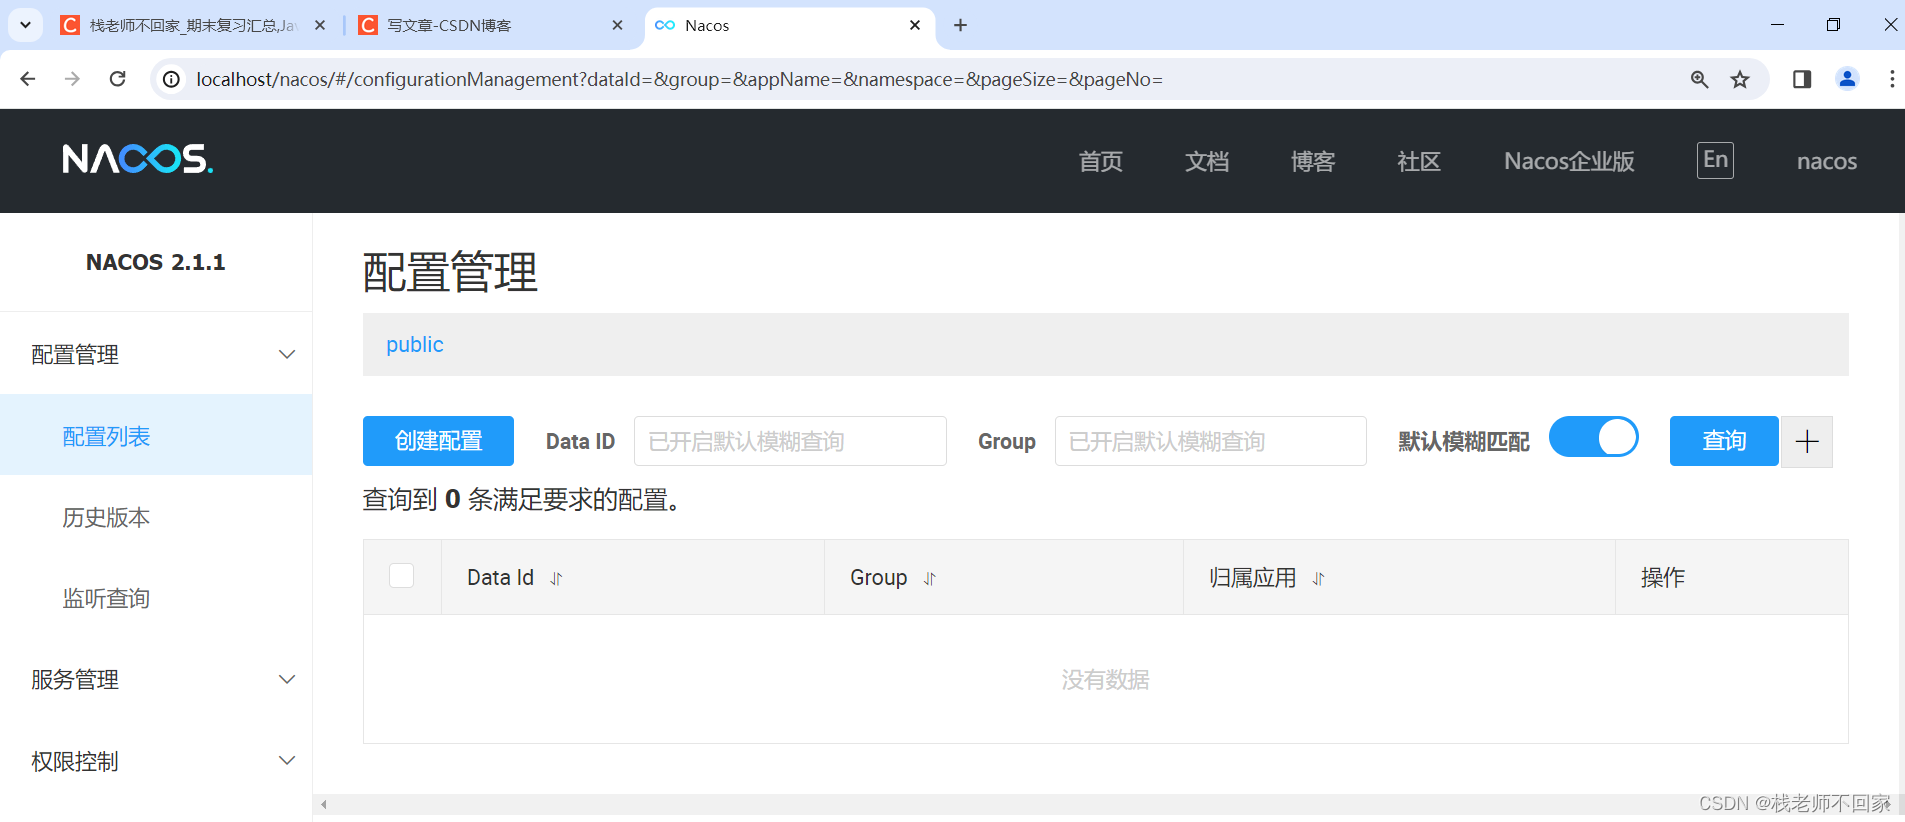Select the public namespace
1905x822 pixels.
pyautogui.click(x=415, y=344)
